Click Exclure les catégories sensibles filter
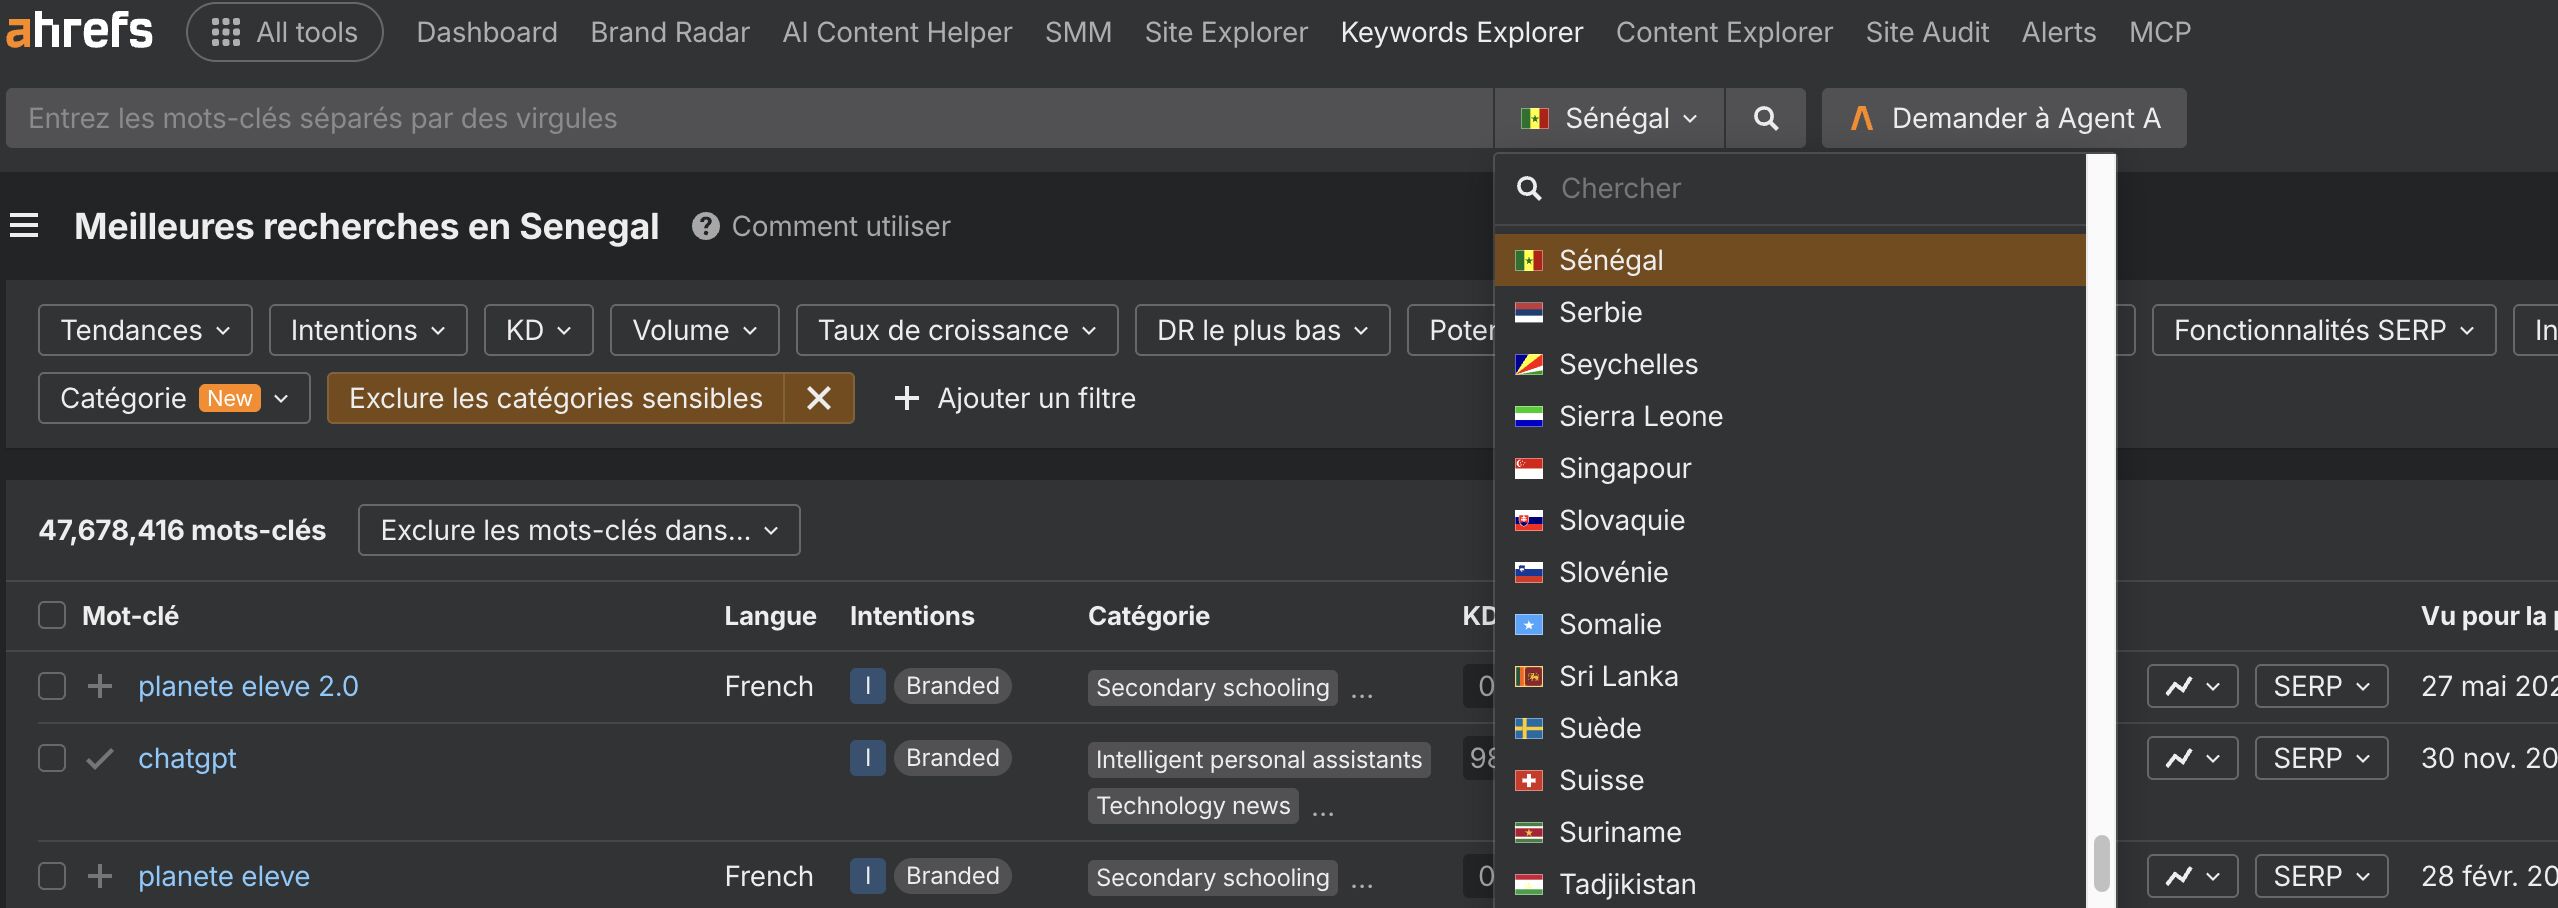Screen dimensions: 2558x908 [x=556, y=398]
